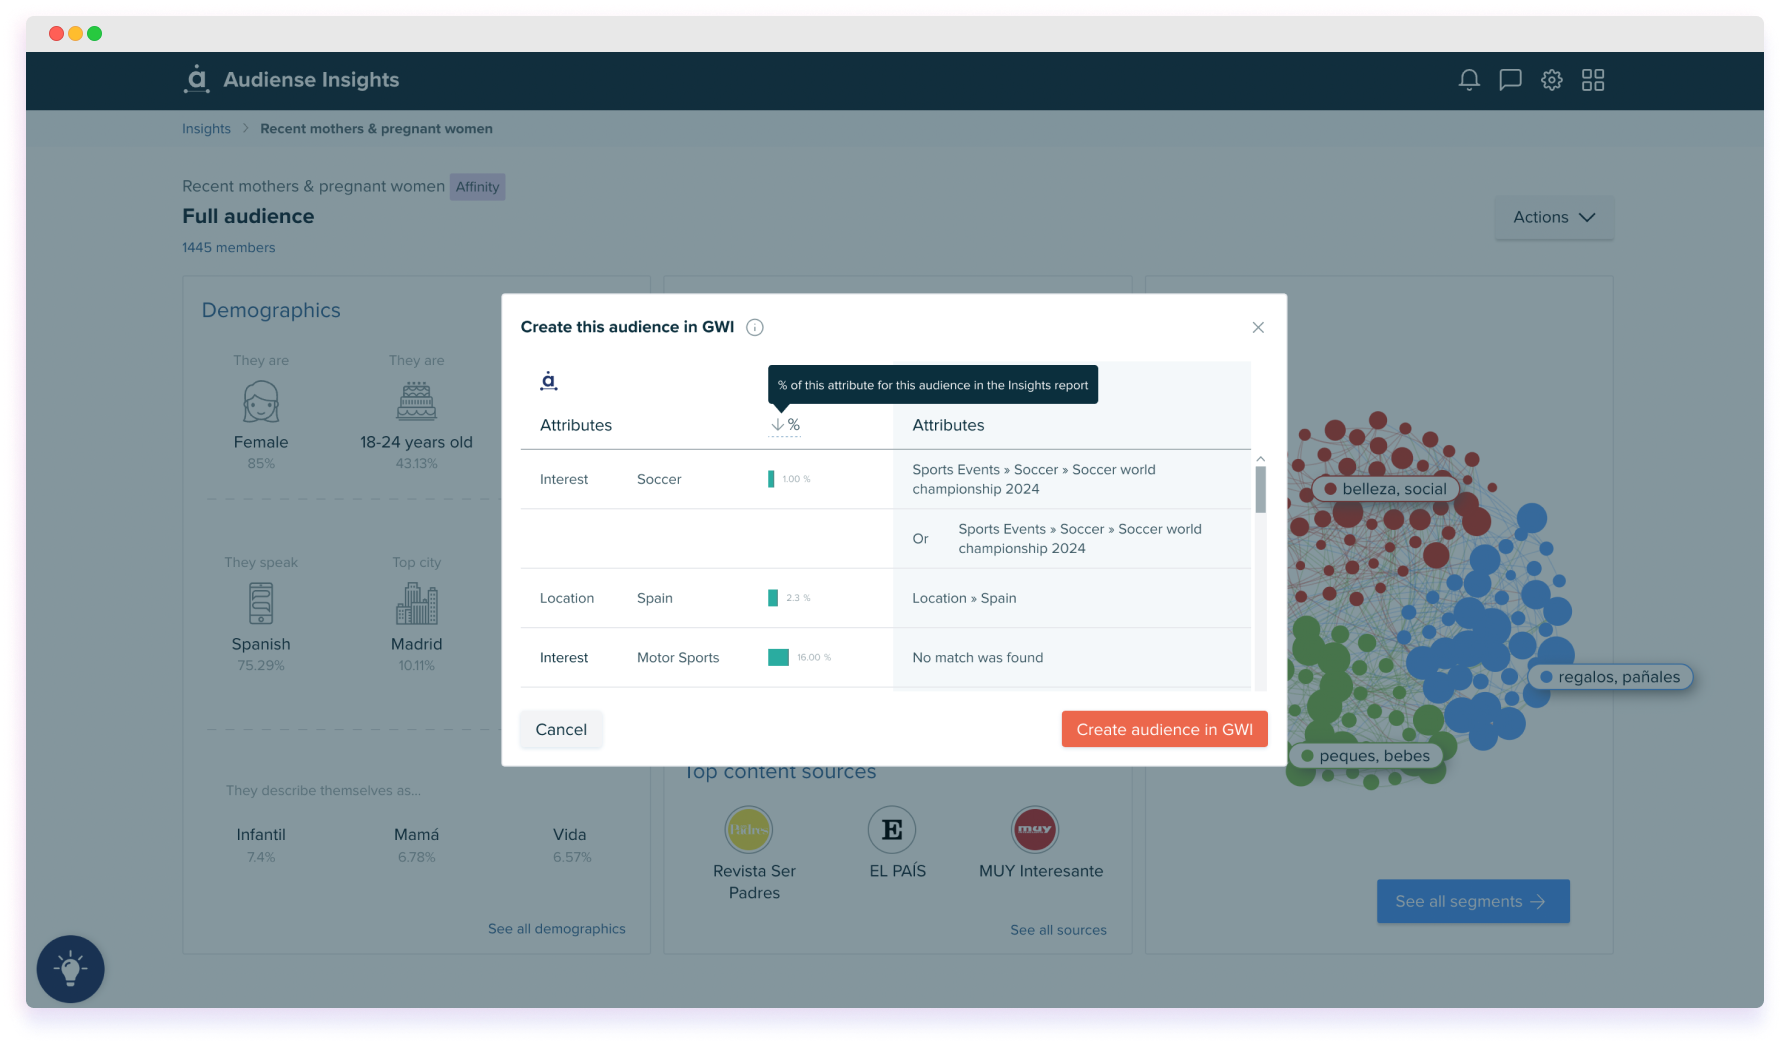Click 'Motor Sports' attribute cell
This screenshot has width=1783, height=1045.
click(678, 657)
